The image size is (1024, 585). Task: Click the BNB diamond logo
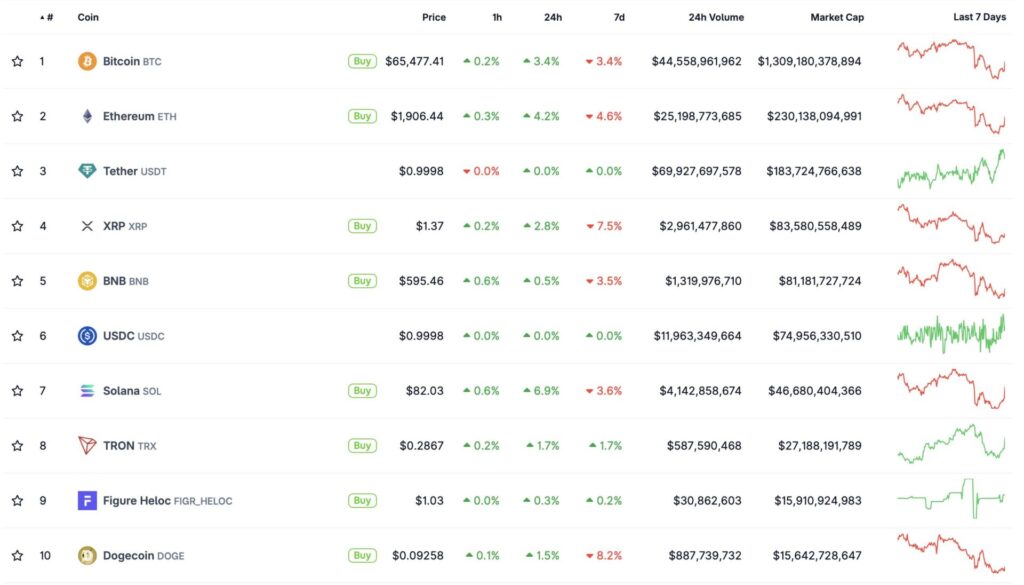pyautogui.click(x=88, y=280)
